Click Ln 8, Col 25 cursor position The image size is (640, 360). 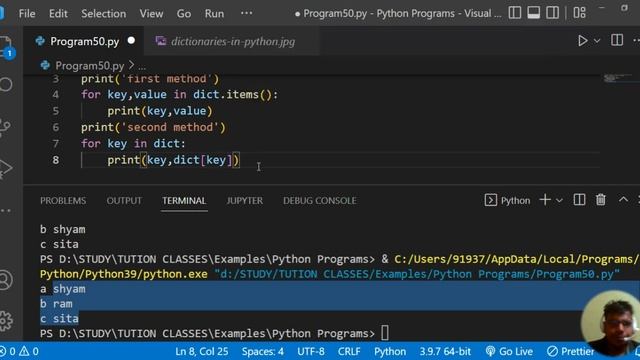pos(202,351)
